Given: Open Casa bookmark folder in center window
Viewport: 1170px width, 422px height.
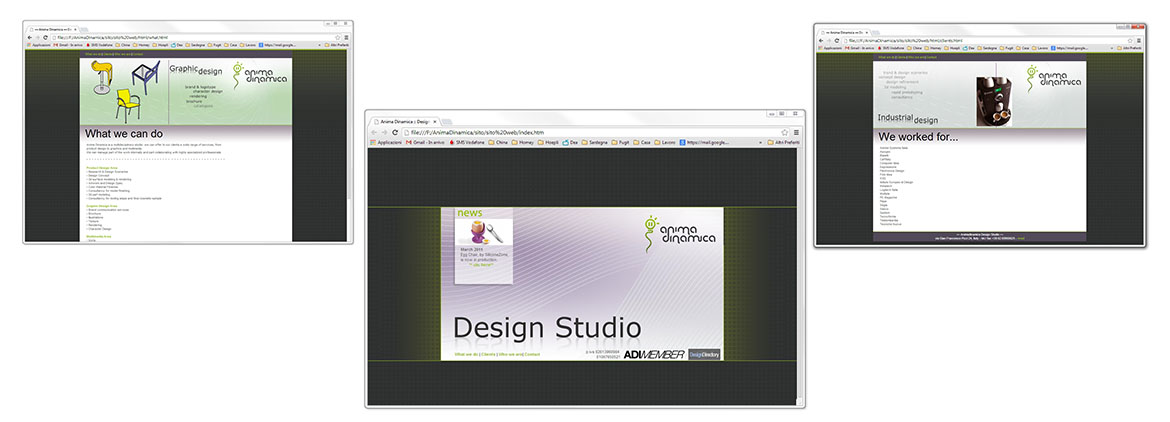Looking at the screenshot, I should [x=642, y=142].
